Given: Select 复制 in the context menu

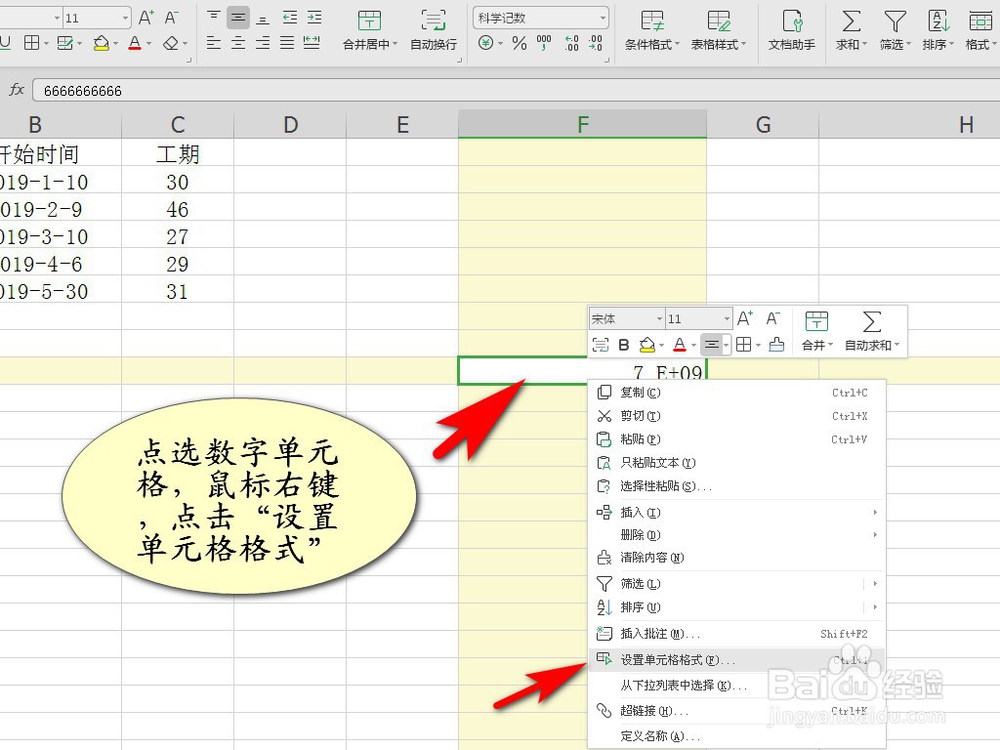Looking at the screenshot, I should (640, 392).
